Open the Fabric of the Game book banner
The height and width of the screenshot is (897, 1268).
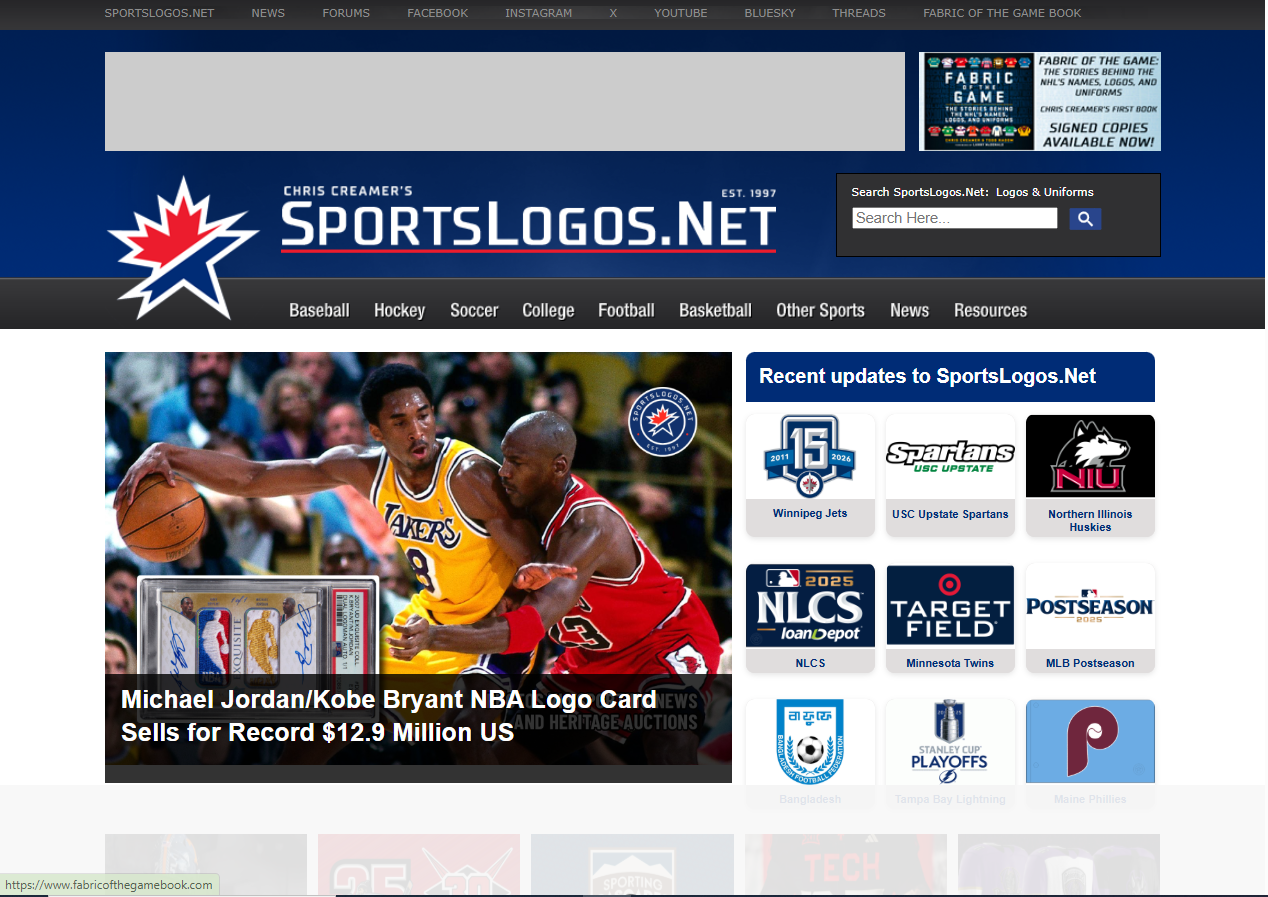click(x=1039, y=101)
